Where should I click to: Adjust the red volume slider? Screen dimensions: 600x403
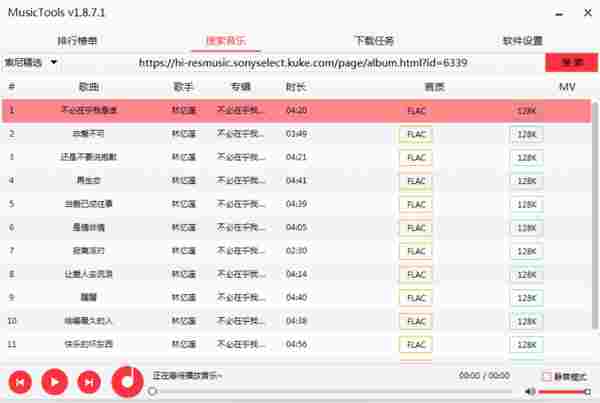(x=564, y=392)
